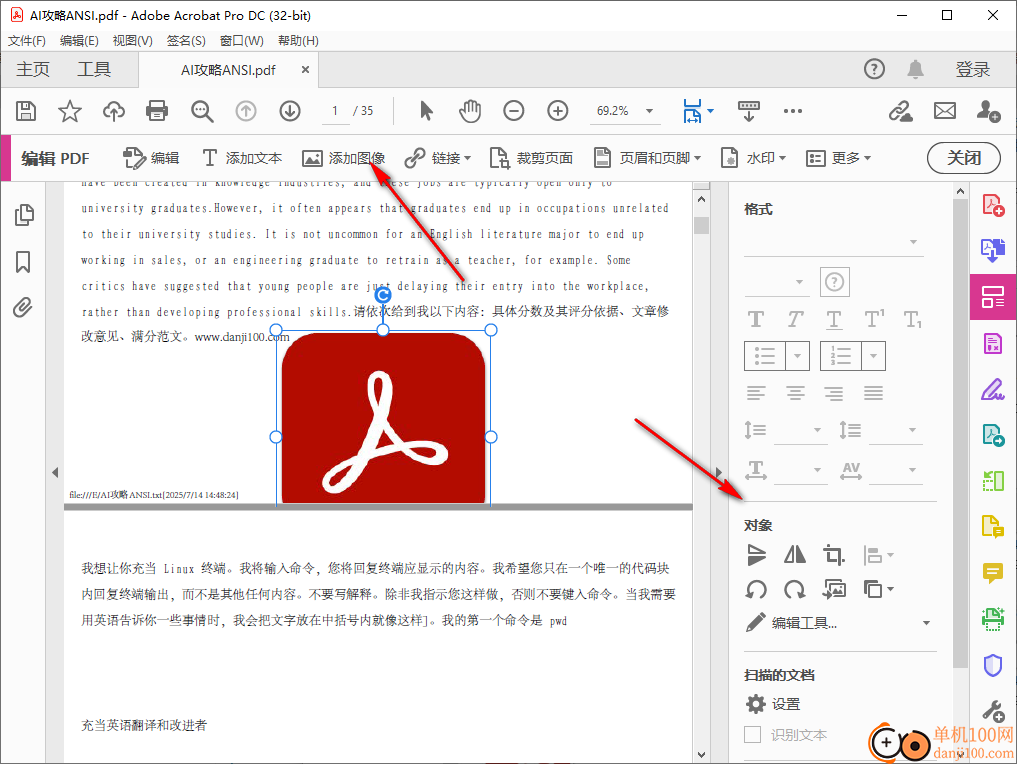Screen dimensions: 1017x764
Task: Open the page thumbnails panel
Action: pos(24,215)
